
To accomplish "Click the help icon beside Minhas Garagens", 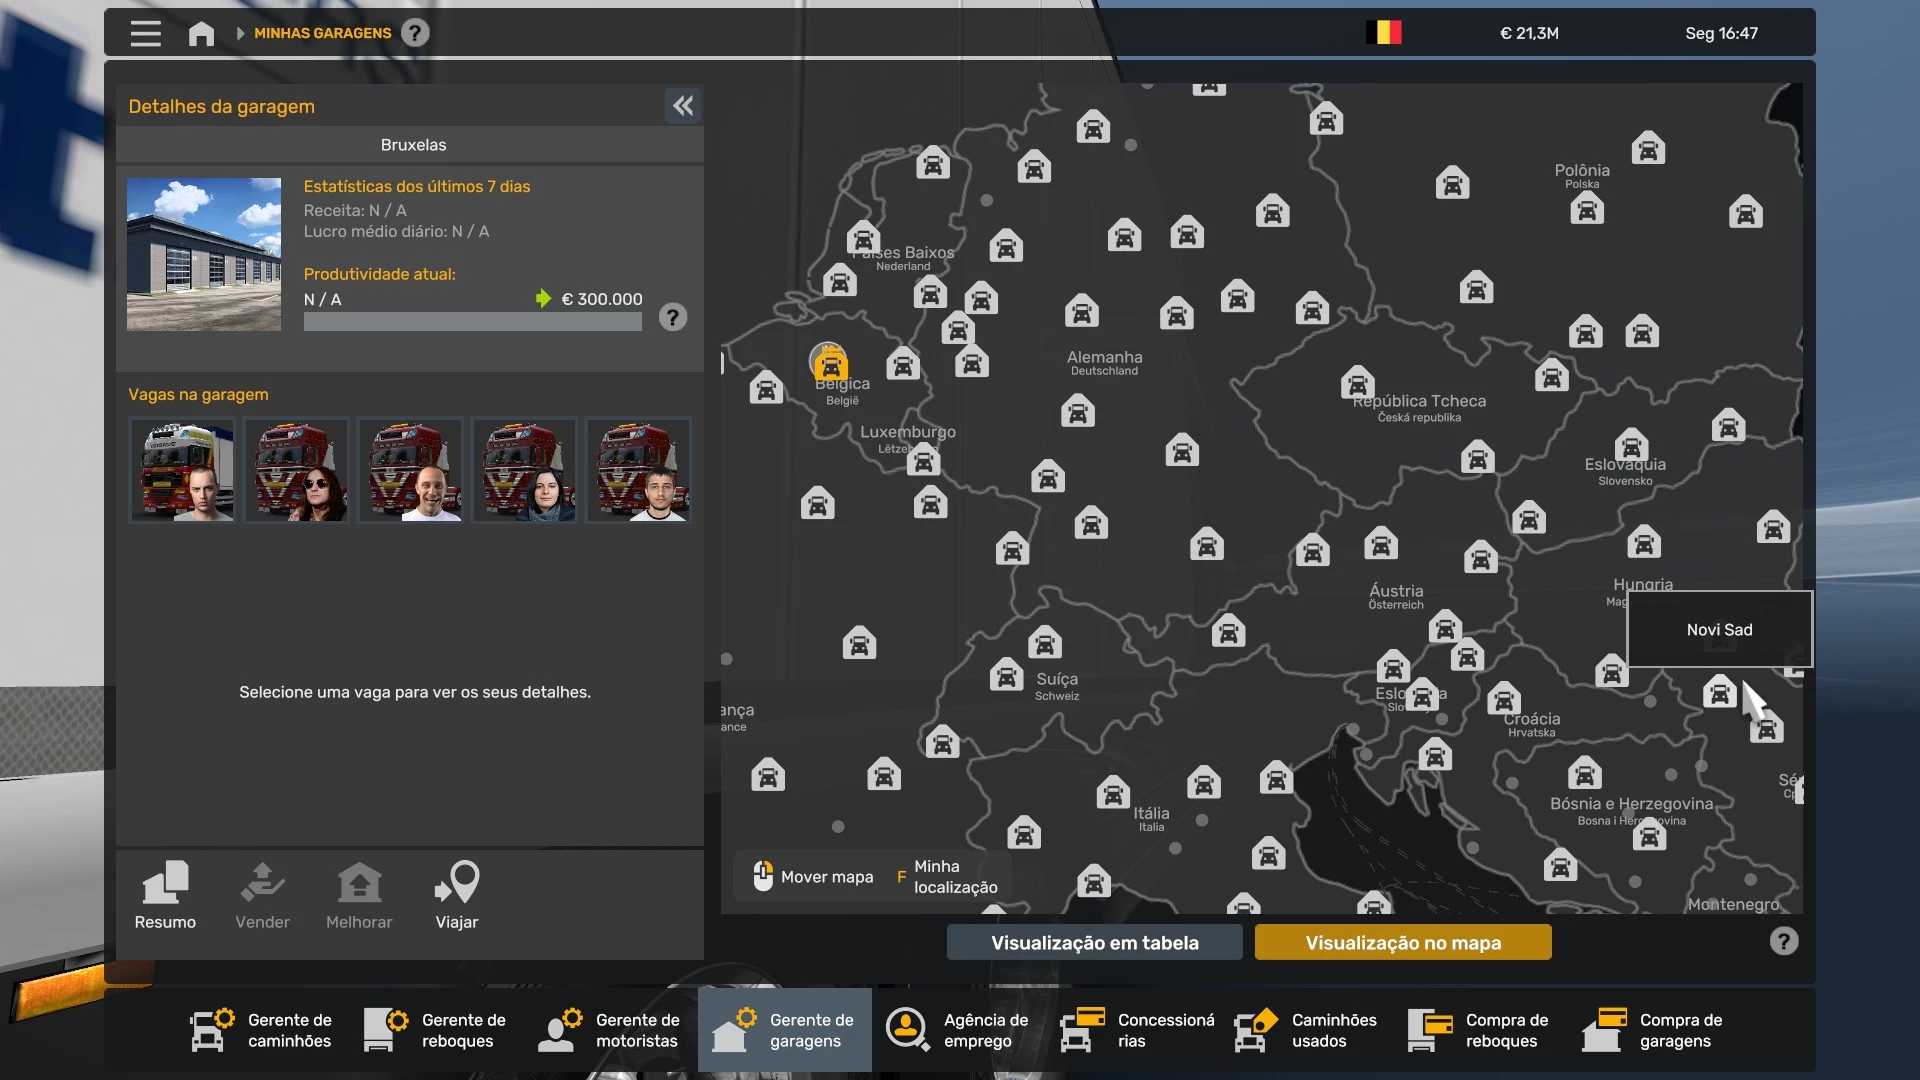I will point(415,33).
